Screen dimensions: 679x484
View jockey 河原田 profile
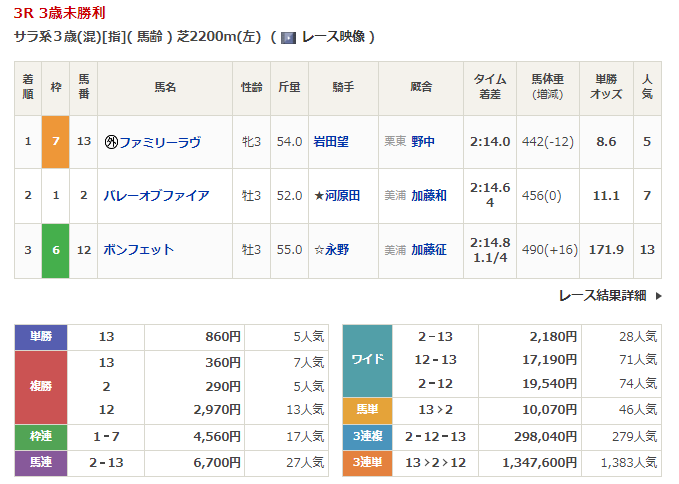(340, 196)
